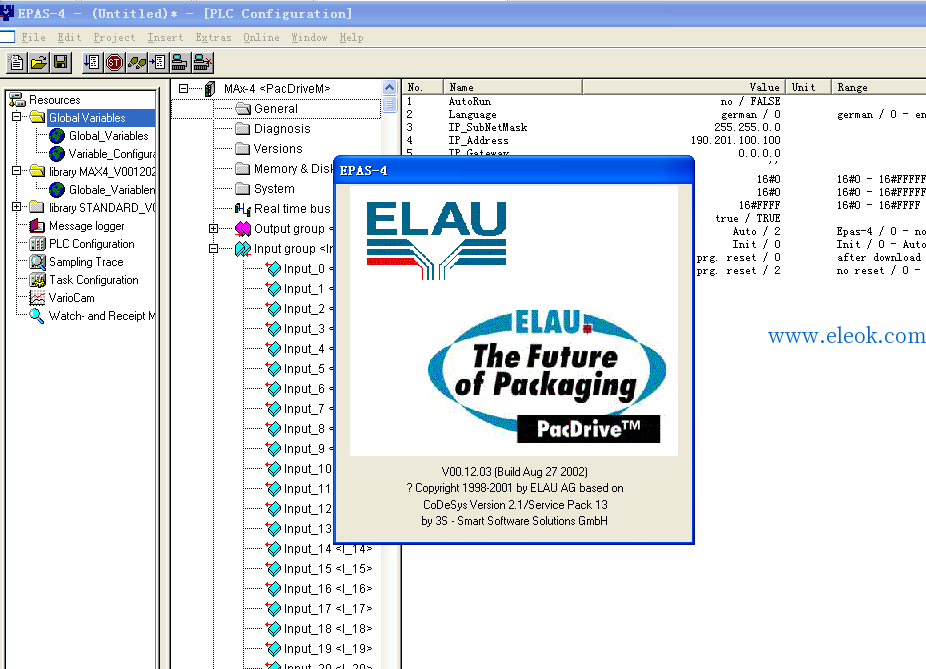Click the Resources root icon
The height and width of the screenshot is (669, 926).
(17, 100)
